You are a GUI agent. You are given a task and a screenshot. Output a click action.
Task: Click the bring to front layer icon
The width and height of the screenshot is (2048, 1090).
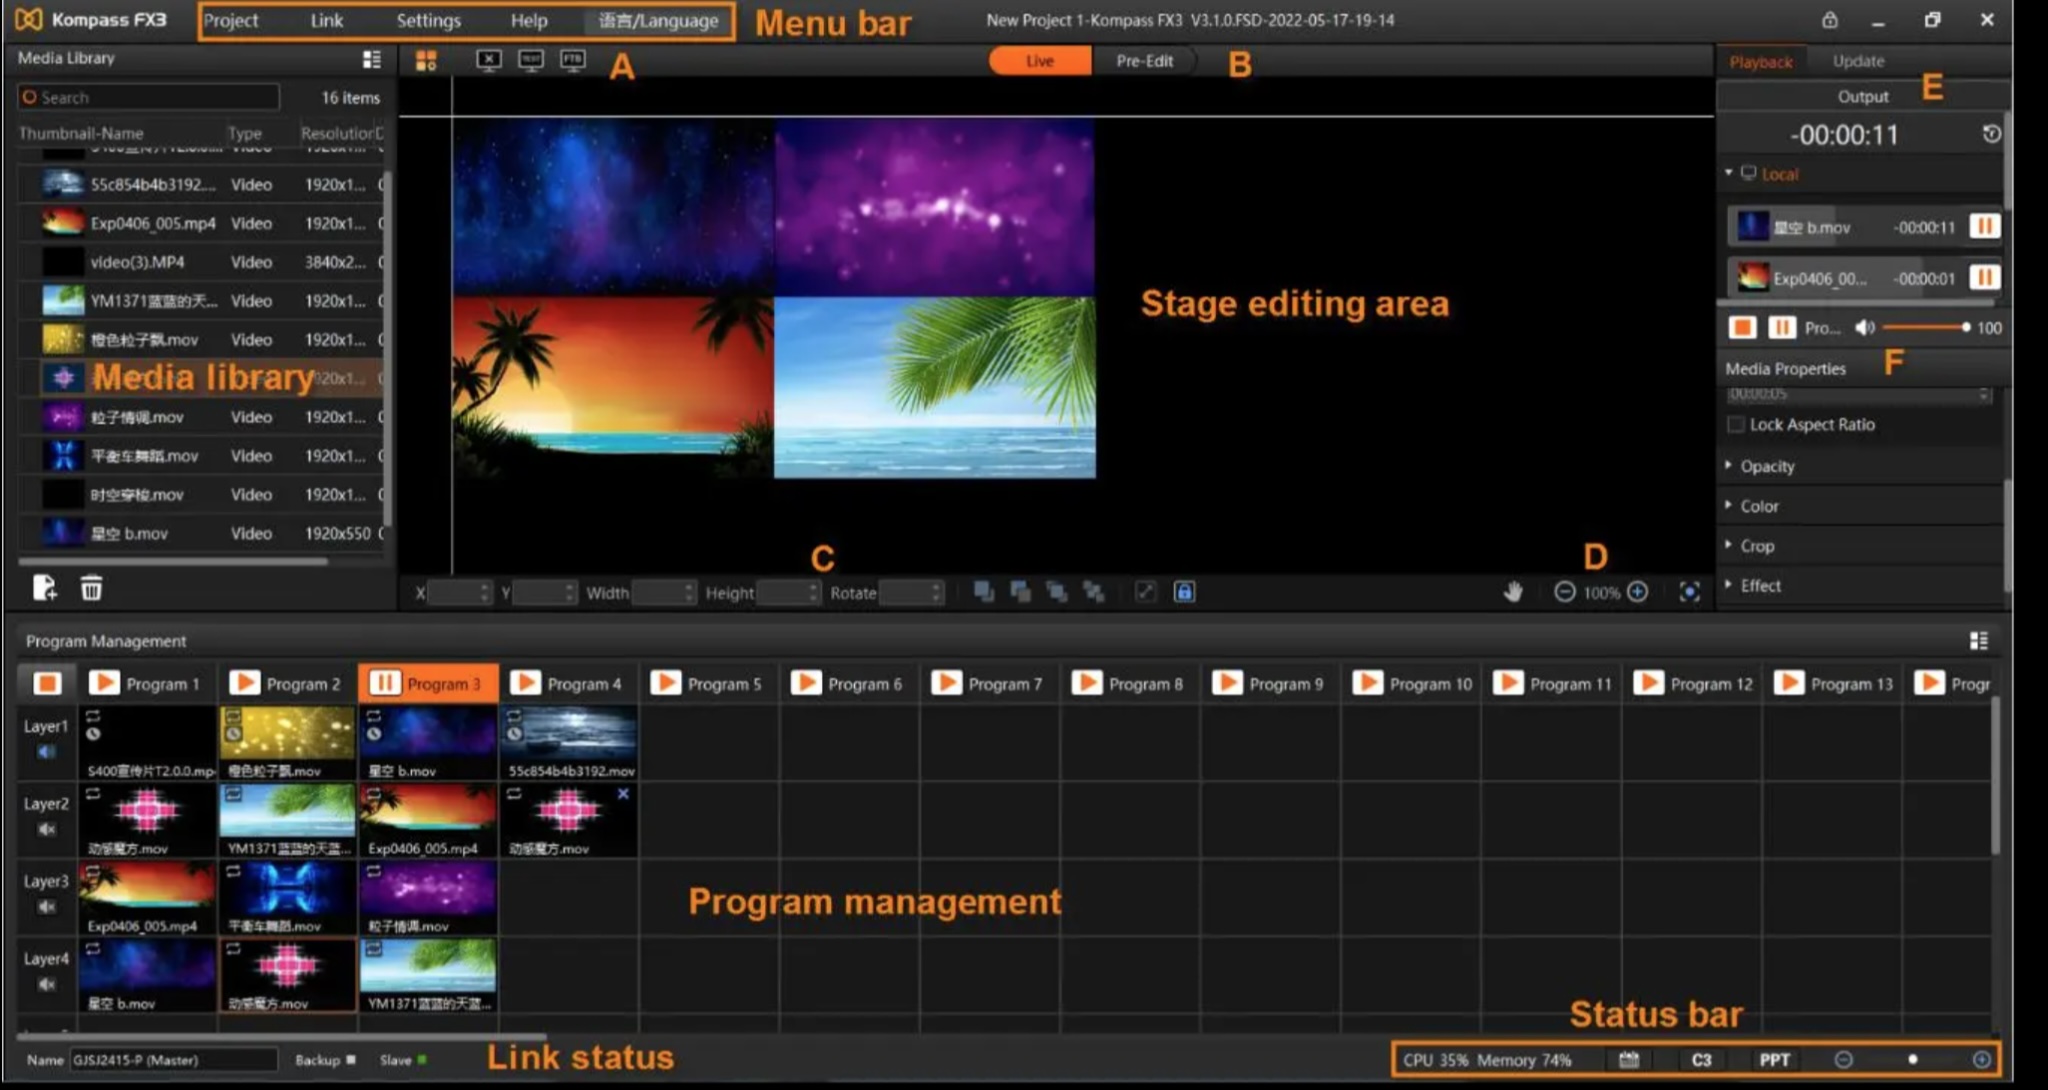(984, 592)
